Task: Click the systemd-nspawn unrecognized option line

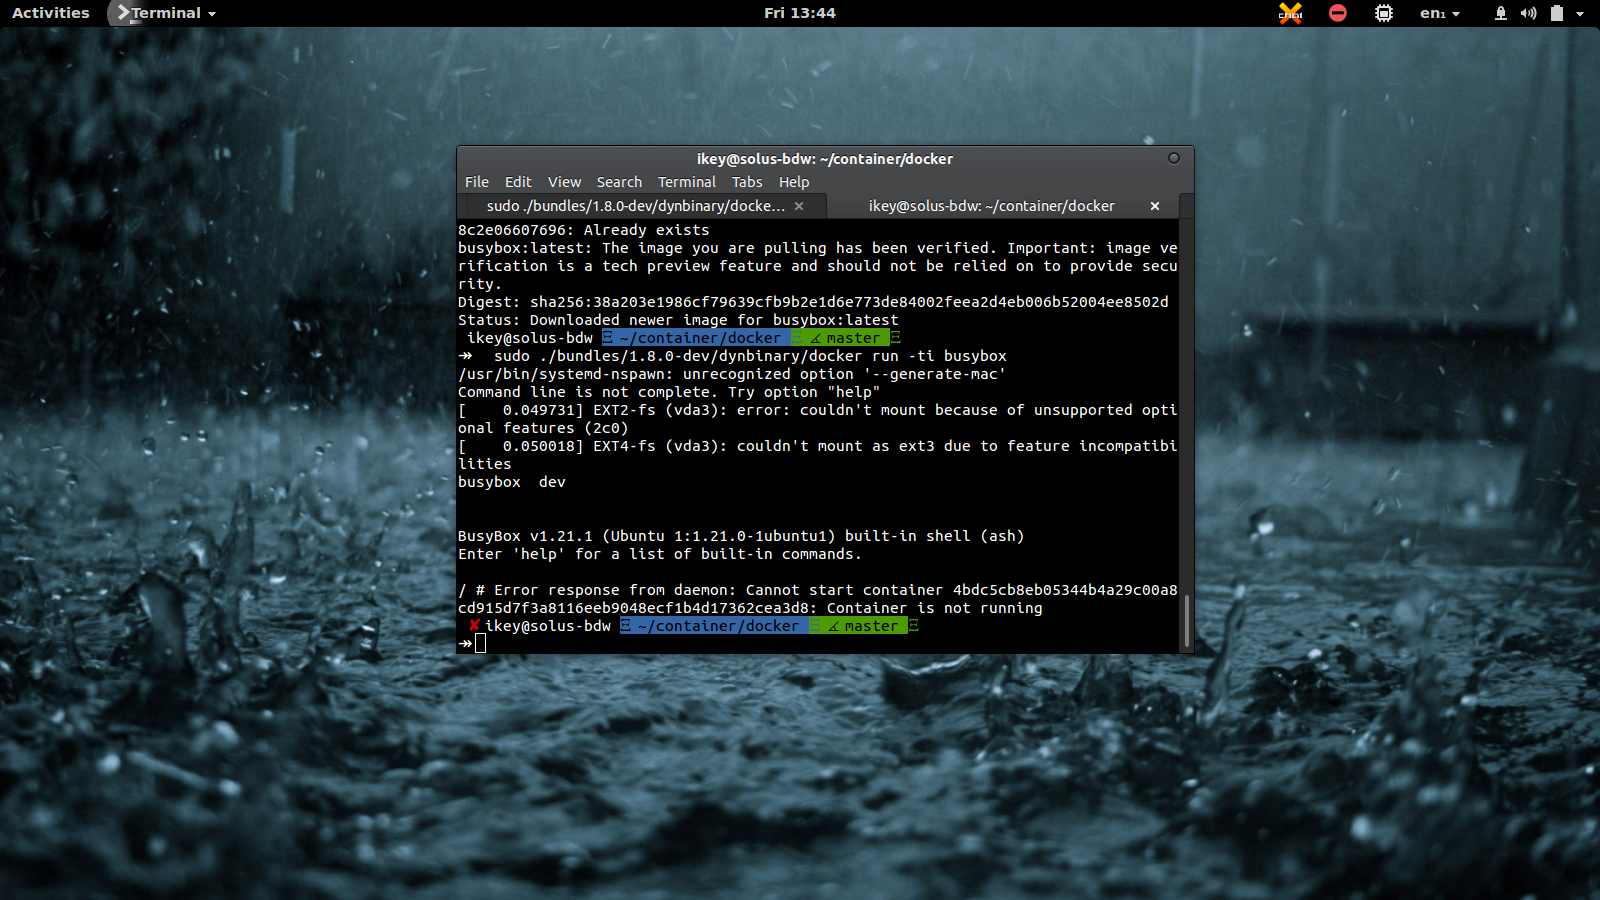Action: 732,374
